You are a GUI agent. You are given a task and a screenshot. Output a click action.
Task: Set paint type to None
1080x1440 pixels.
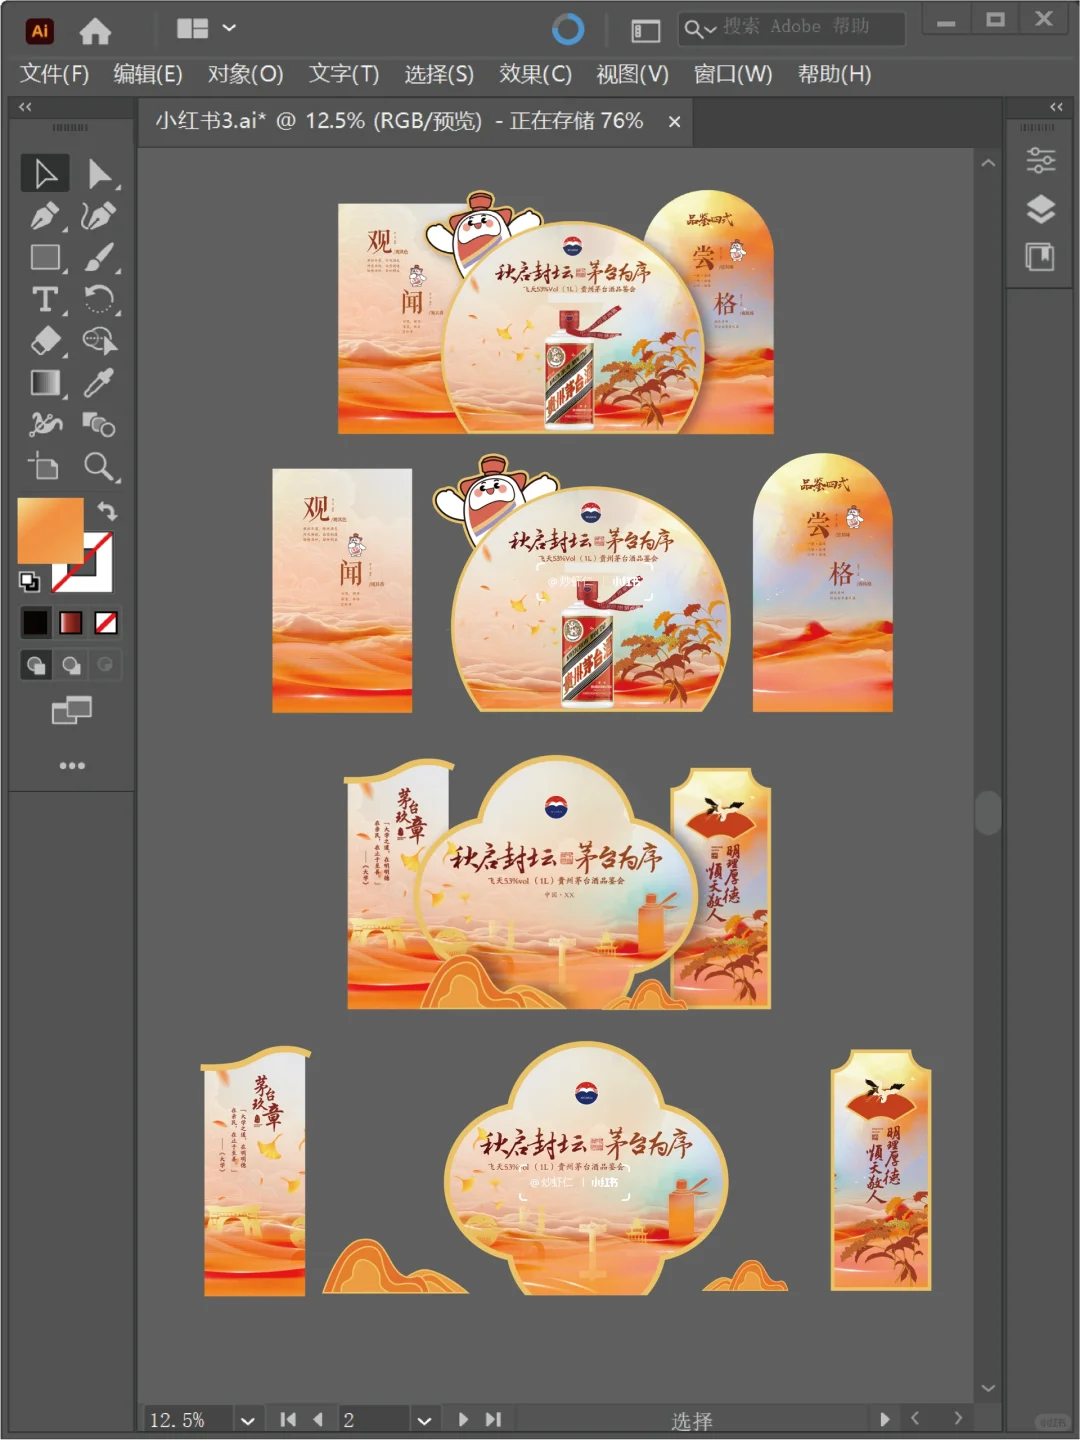point(106,623)
